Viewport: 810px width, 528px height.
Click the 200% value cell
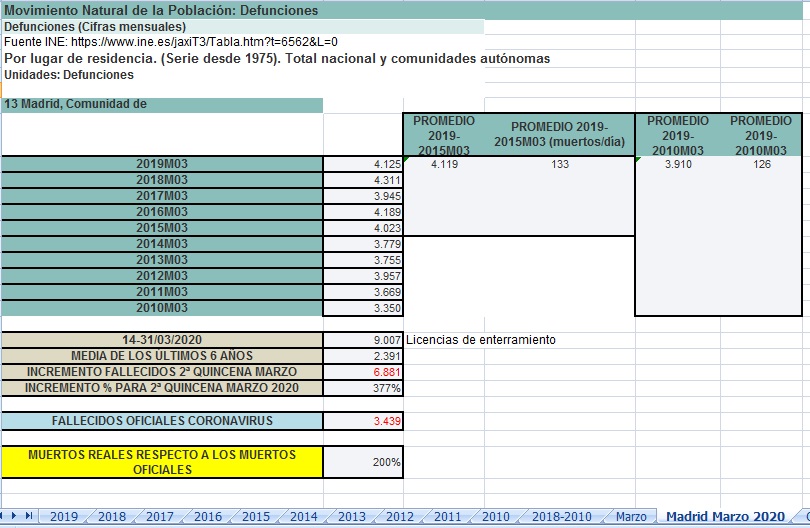coord(363,462)
